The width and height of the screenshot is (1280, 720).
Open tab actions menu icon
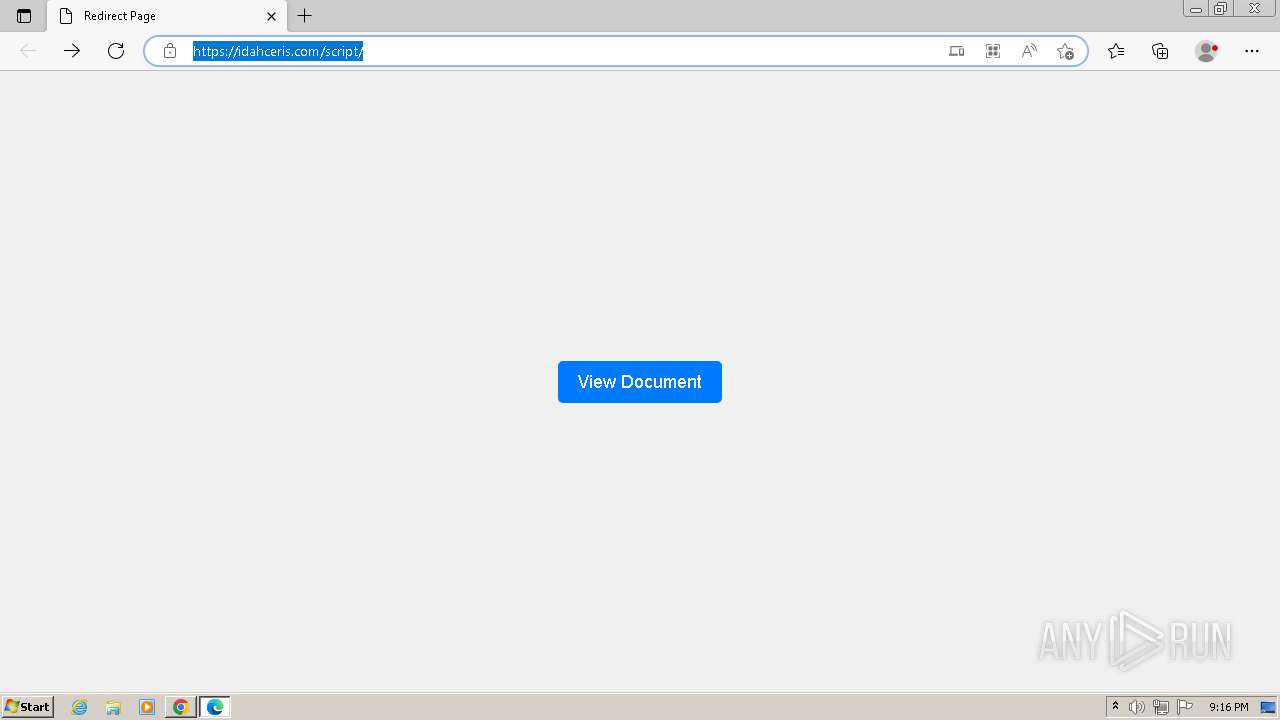tap(24, 16)
